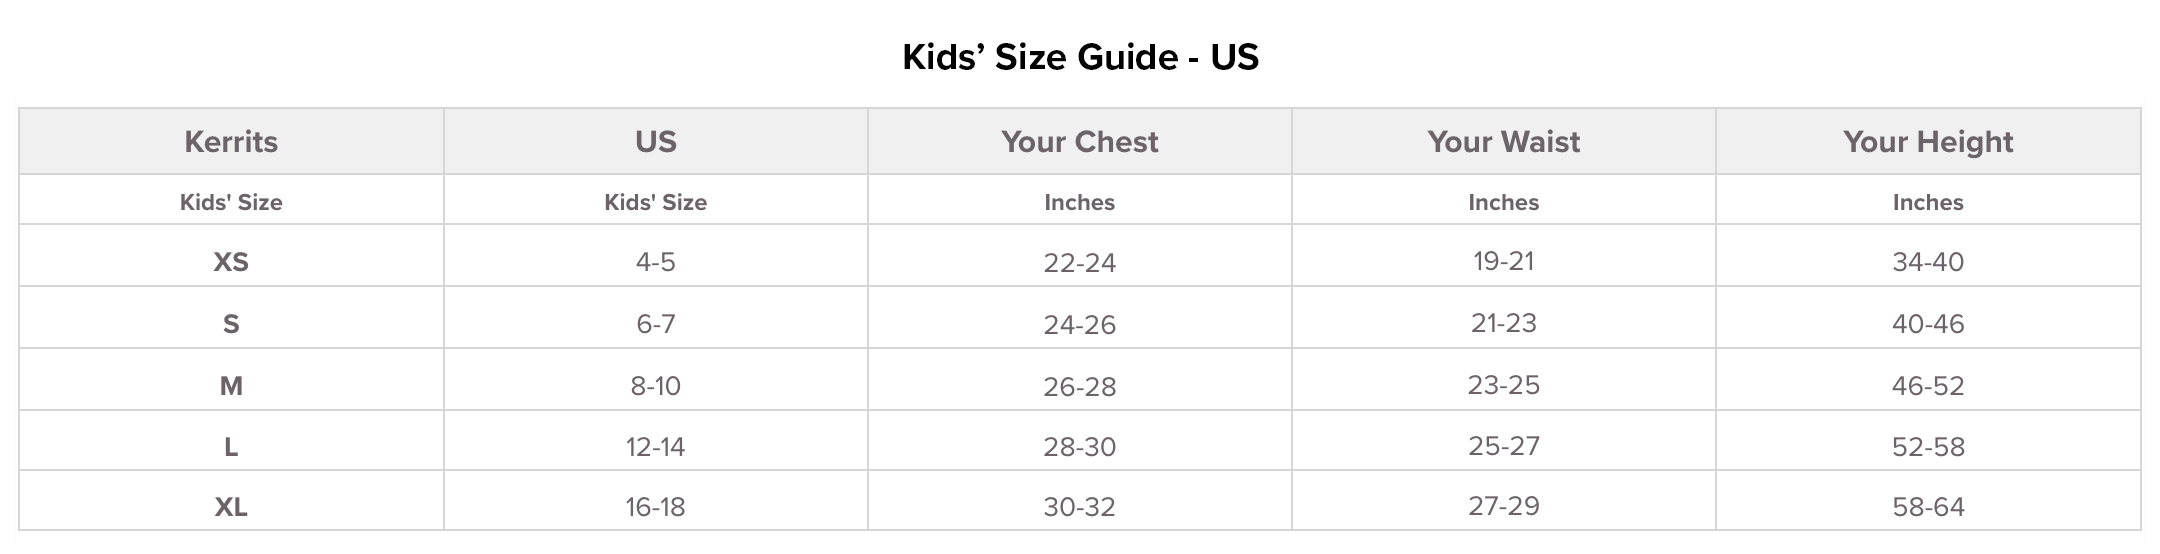
Task: Click height measurement 58-64 cell
Action: [x=1927, y=507]
